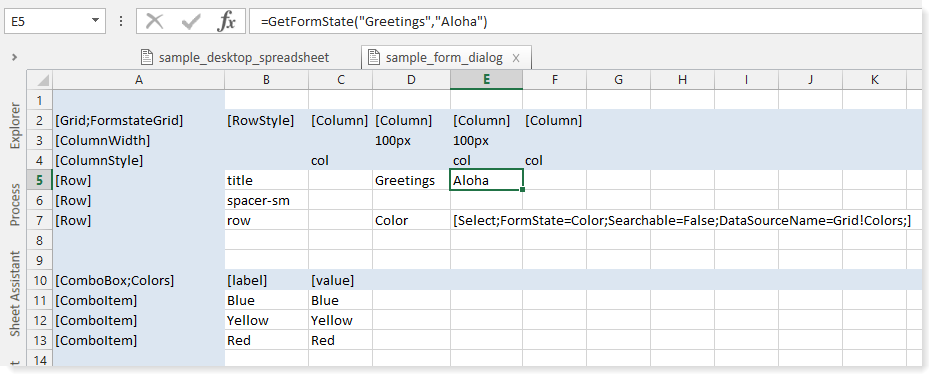Click the Yellow cell in column C
929x374 pixels.
pyautogui.click(x=341, y=320)
